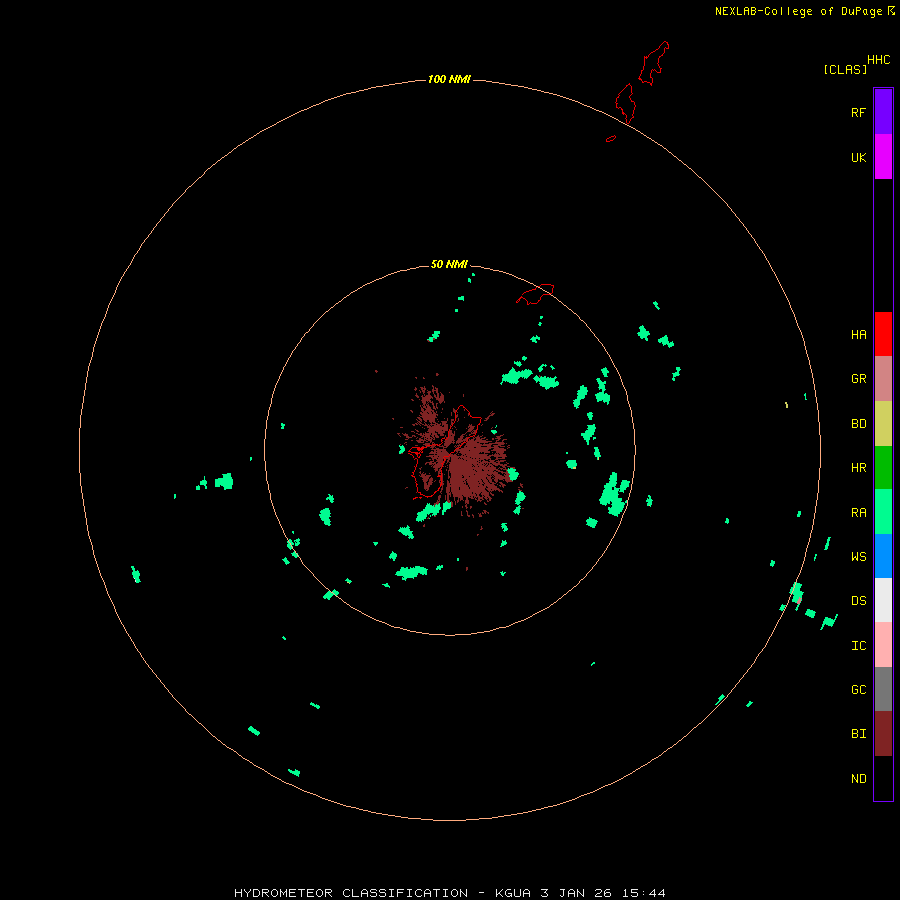Click the HR legend label
900x900 pixels.
[x=858, y=468]
